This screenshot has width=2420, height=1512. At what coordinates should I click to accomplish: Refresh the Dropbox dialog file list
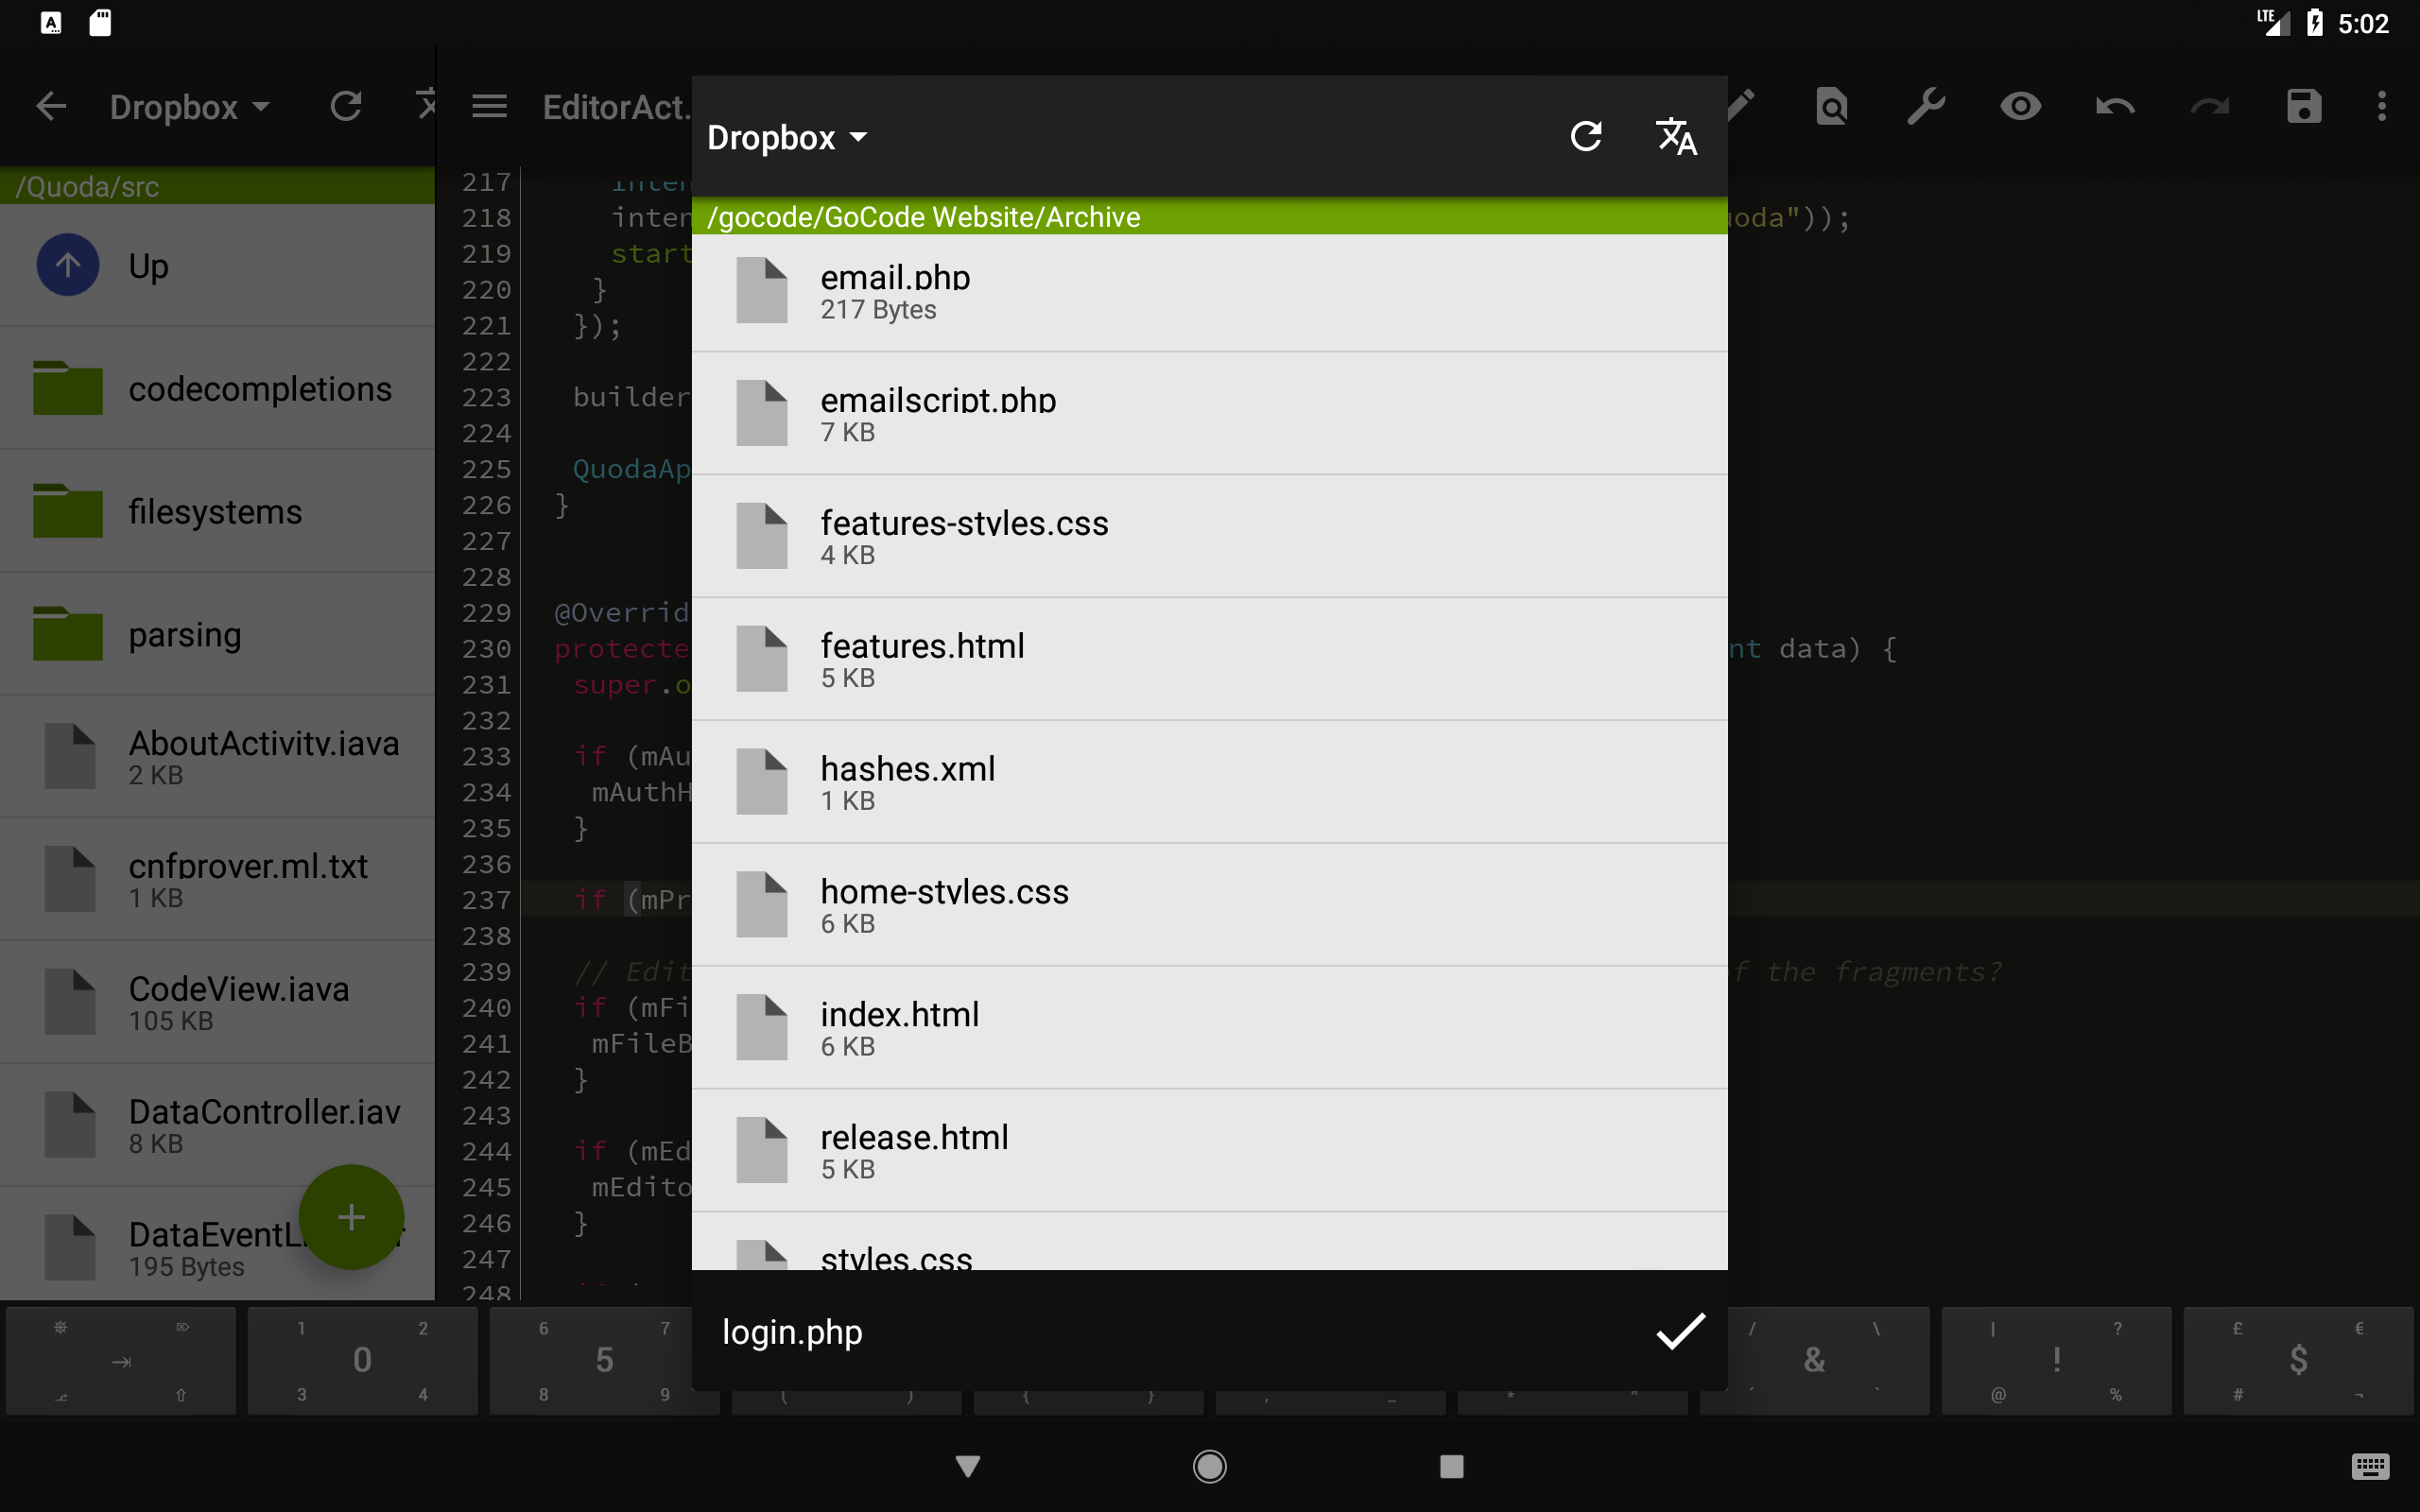[x=1586, y=136]
